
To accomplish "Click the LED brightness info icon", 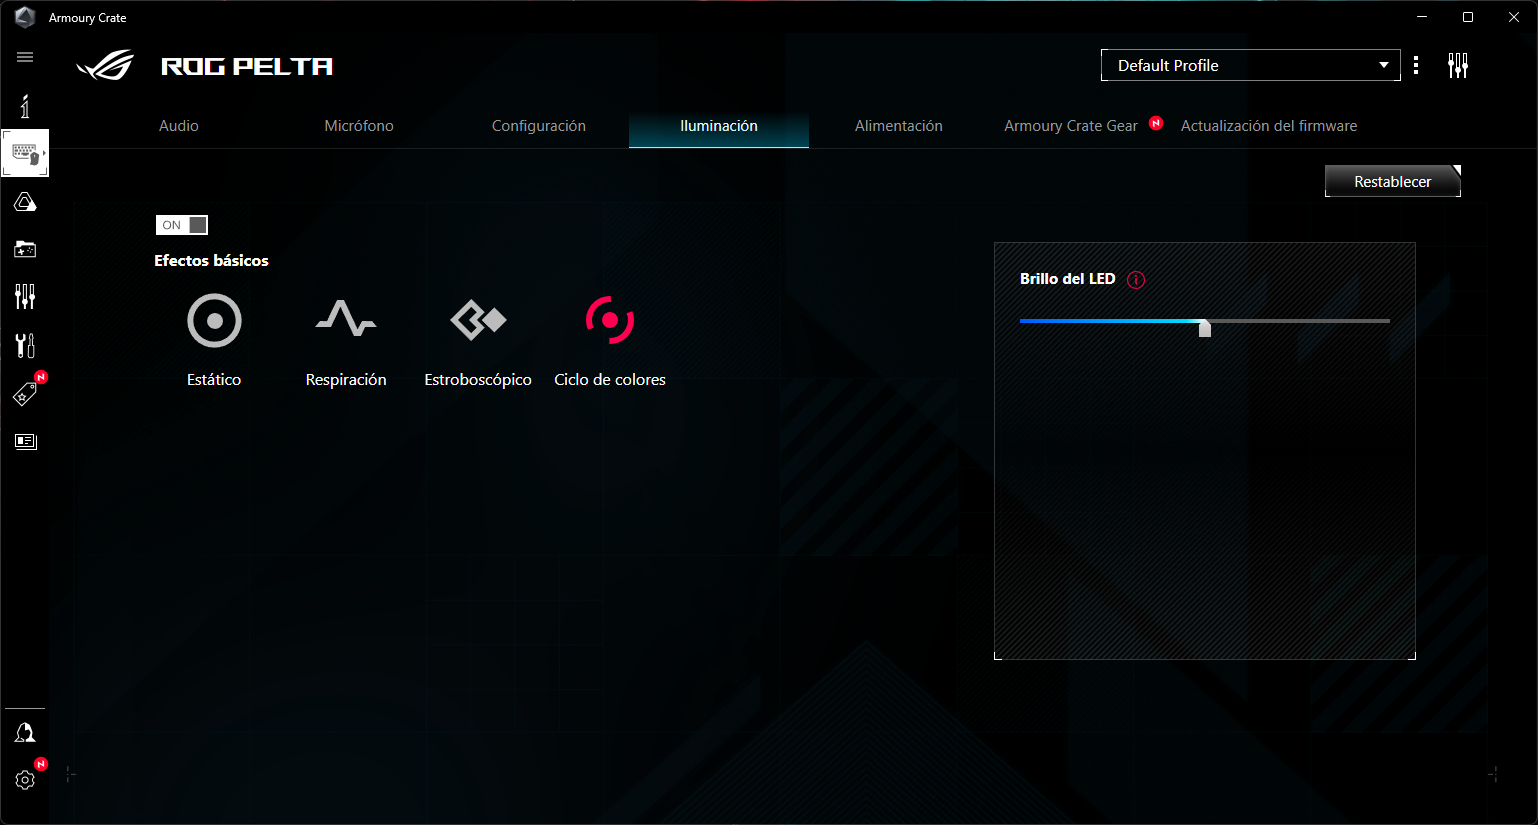I will (x=1136, y=280).
